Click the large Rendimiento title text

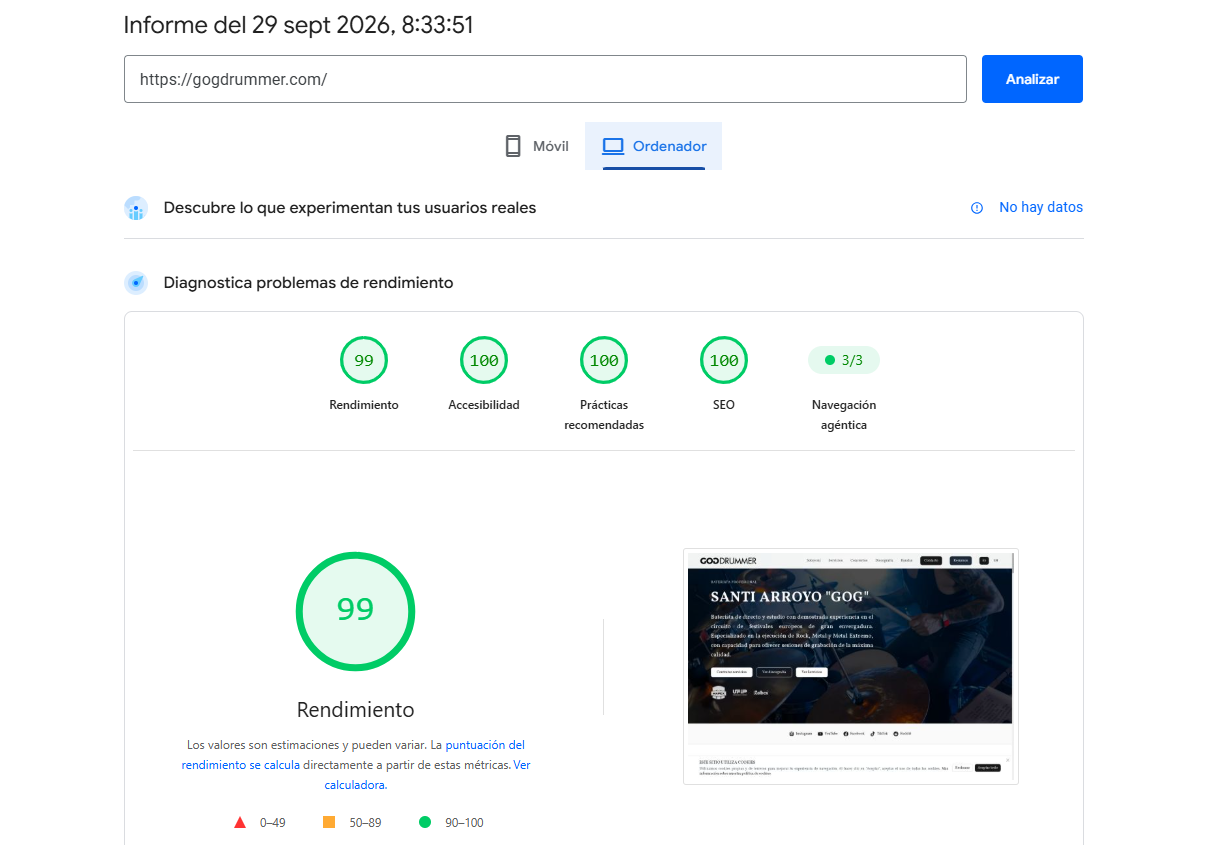(355, 710)
